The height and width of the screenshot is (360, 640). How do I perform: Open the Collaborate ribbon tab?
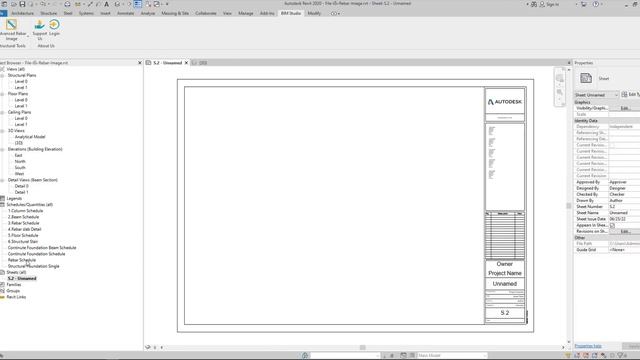click(x=206, y=13)
